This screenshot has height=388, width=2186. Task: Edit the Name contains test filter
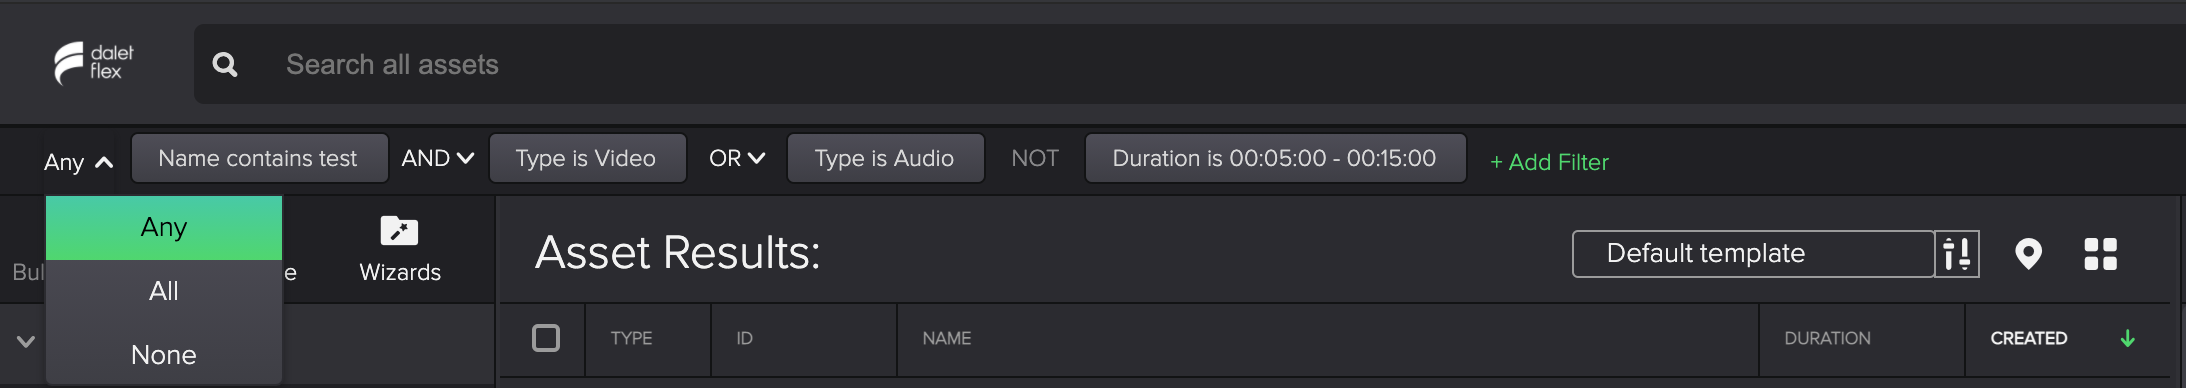[x=259, y=158]
